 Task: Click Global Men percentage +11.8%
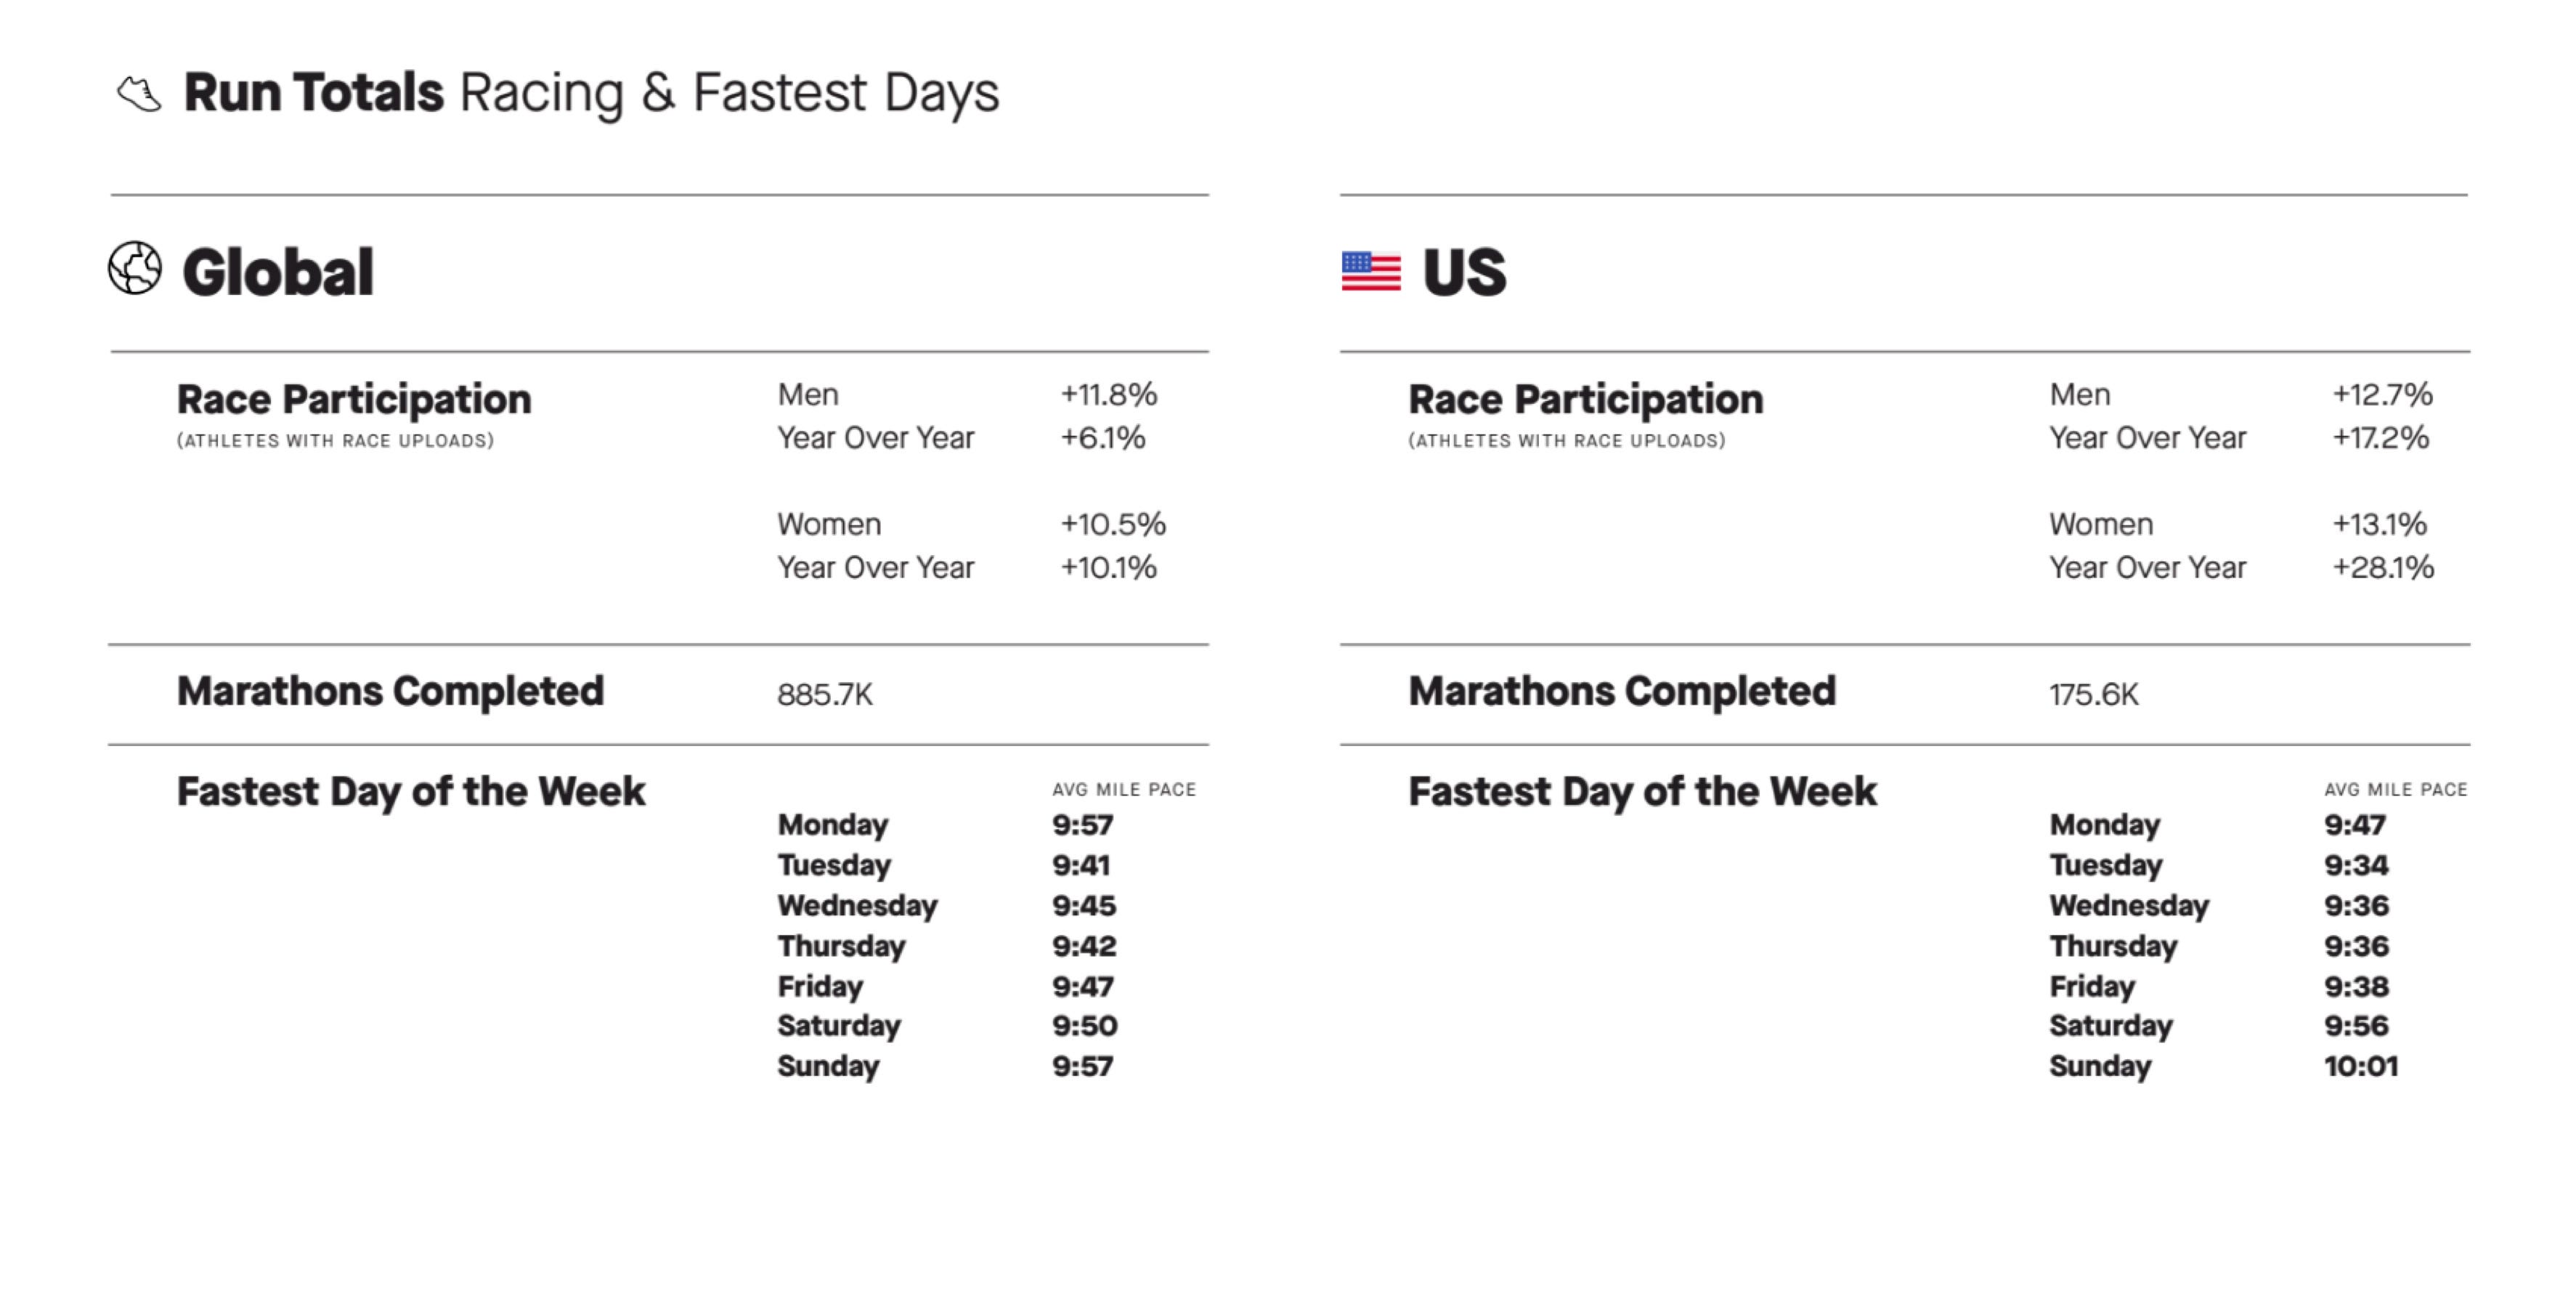(1109, 394)
